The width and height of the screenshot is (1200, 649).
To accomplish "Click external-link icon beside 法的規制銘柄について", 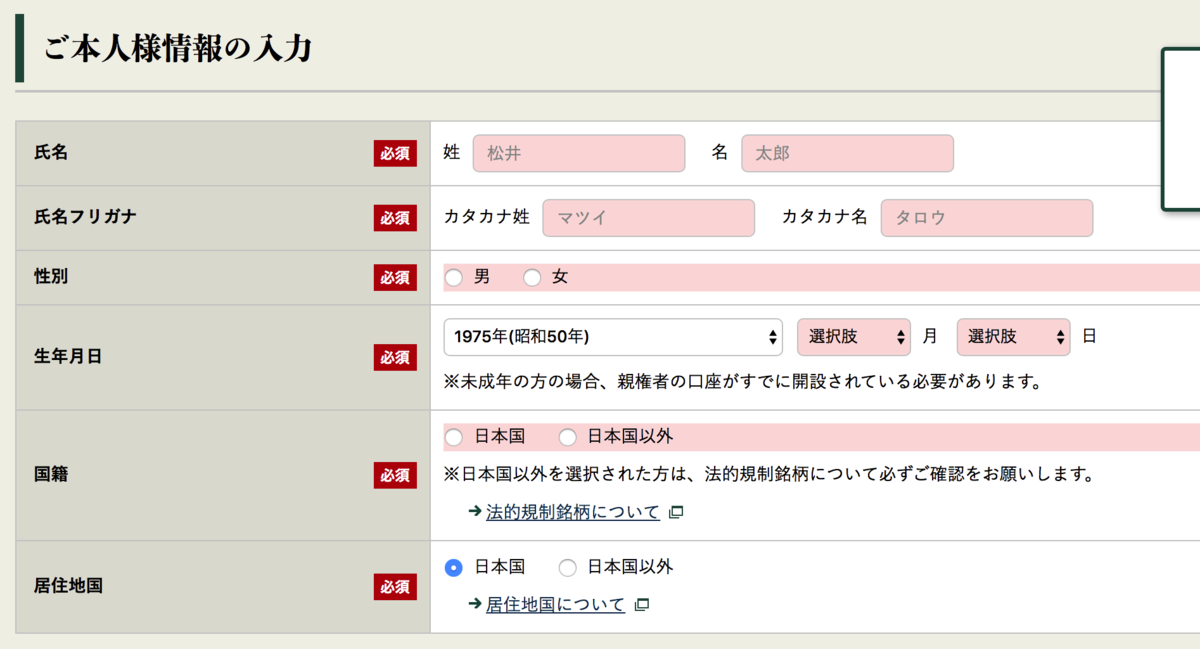I will [676, 512].
